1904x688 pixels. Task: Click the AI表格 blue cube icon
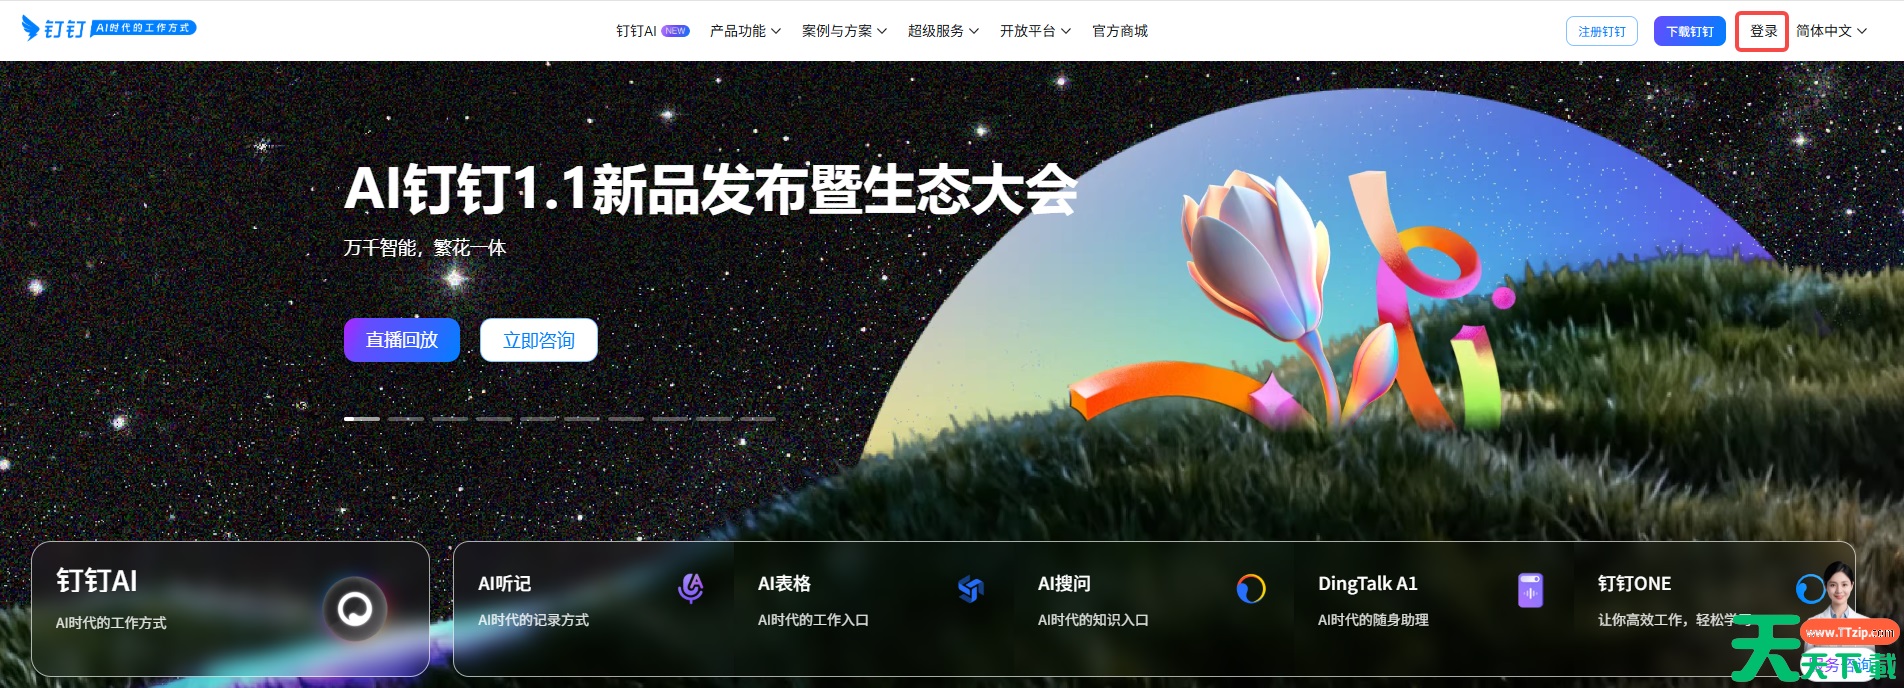pos(970,589)
